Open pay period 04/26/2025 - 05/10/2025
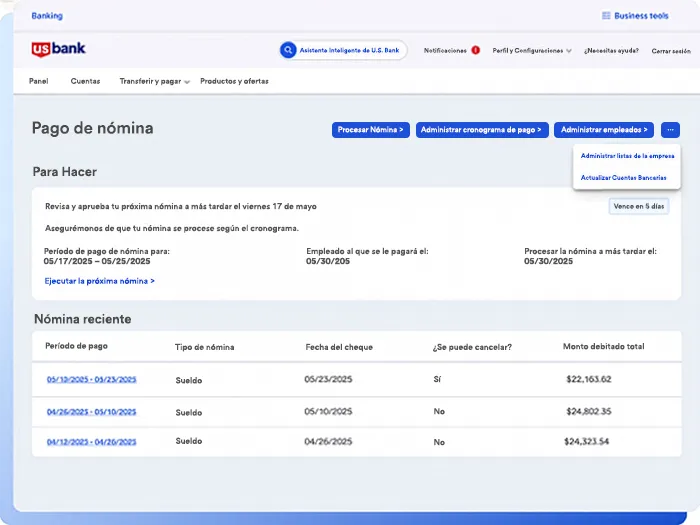This screenshot has height=525, width=700. (91, 412)
